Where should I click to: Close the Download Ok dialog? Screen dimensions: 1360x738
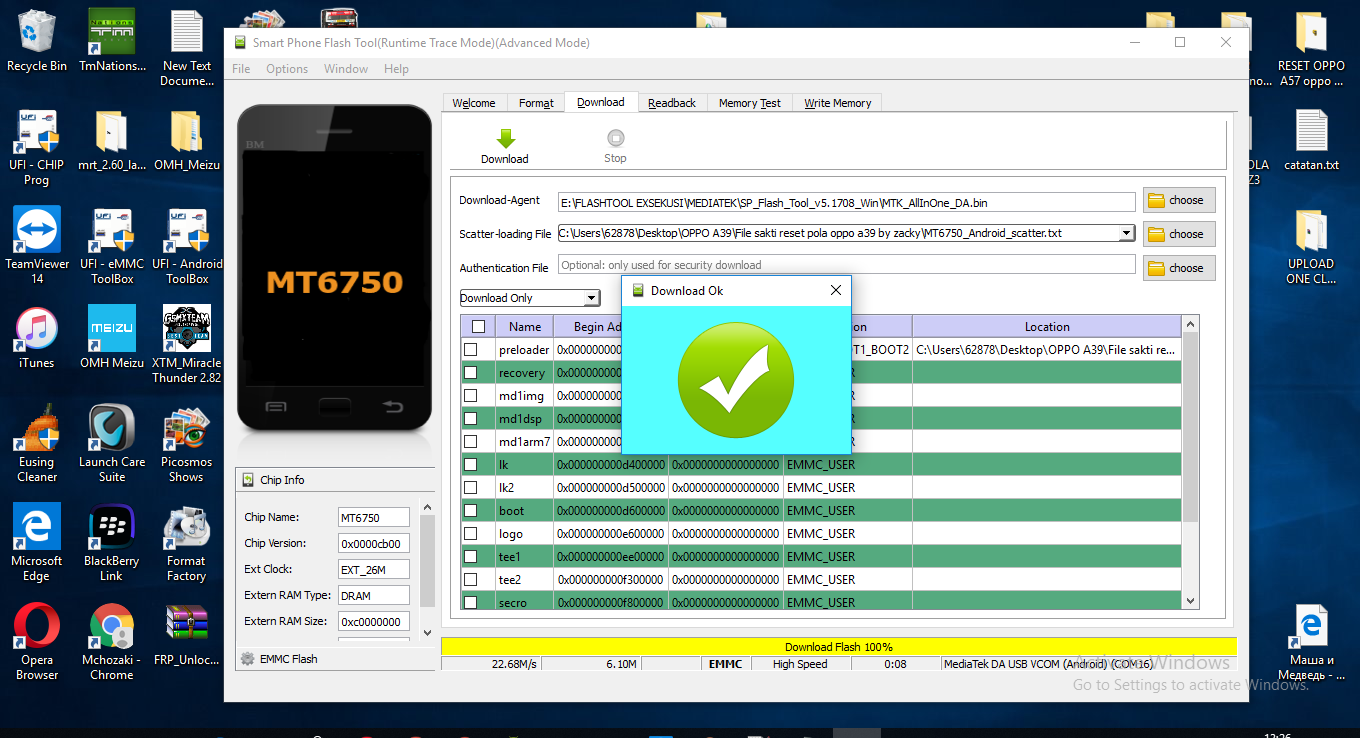[836, 290]
